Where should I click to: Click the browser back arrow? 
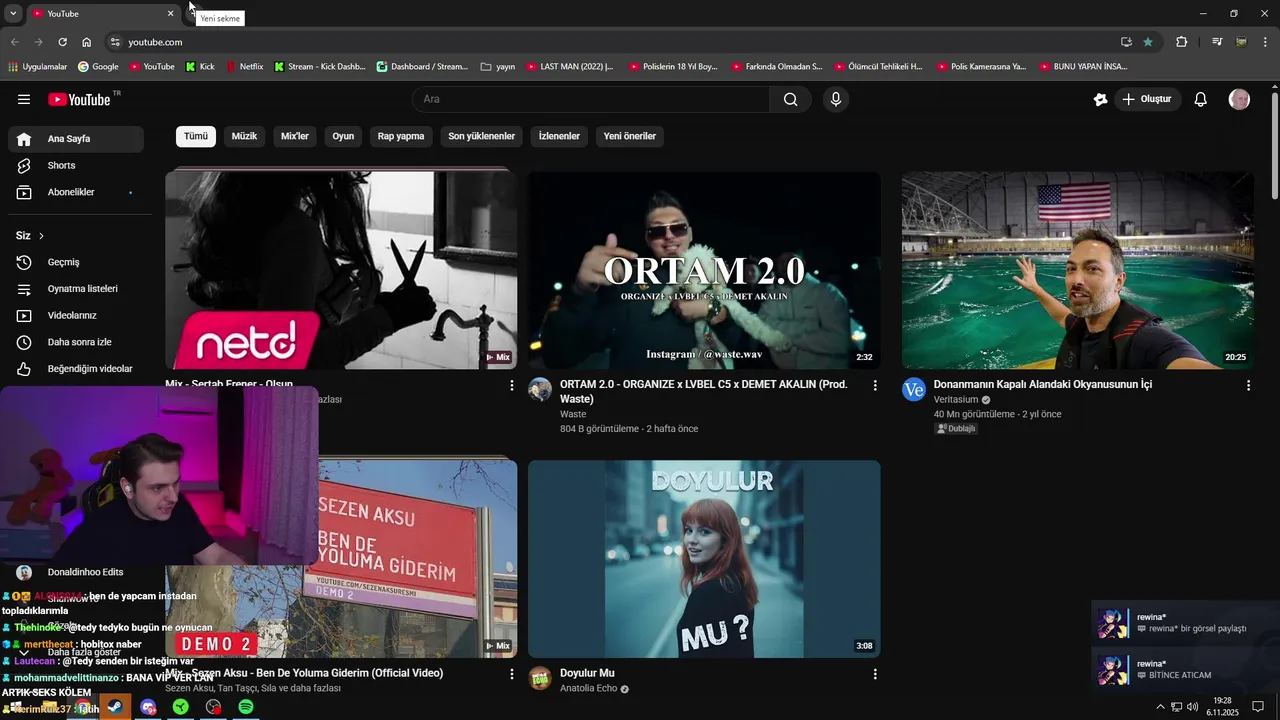[14, 42]
